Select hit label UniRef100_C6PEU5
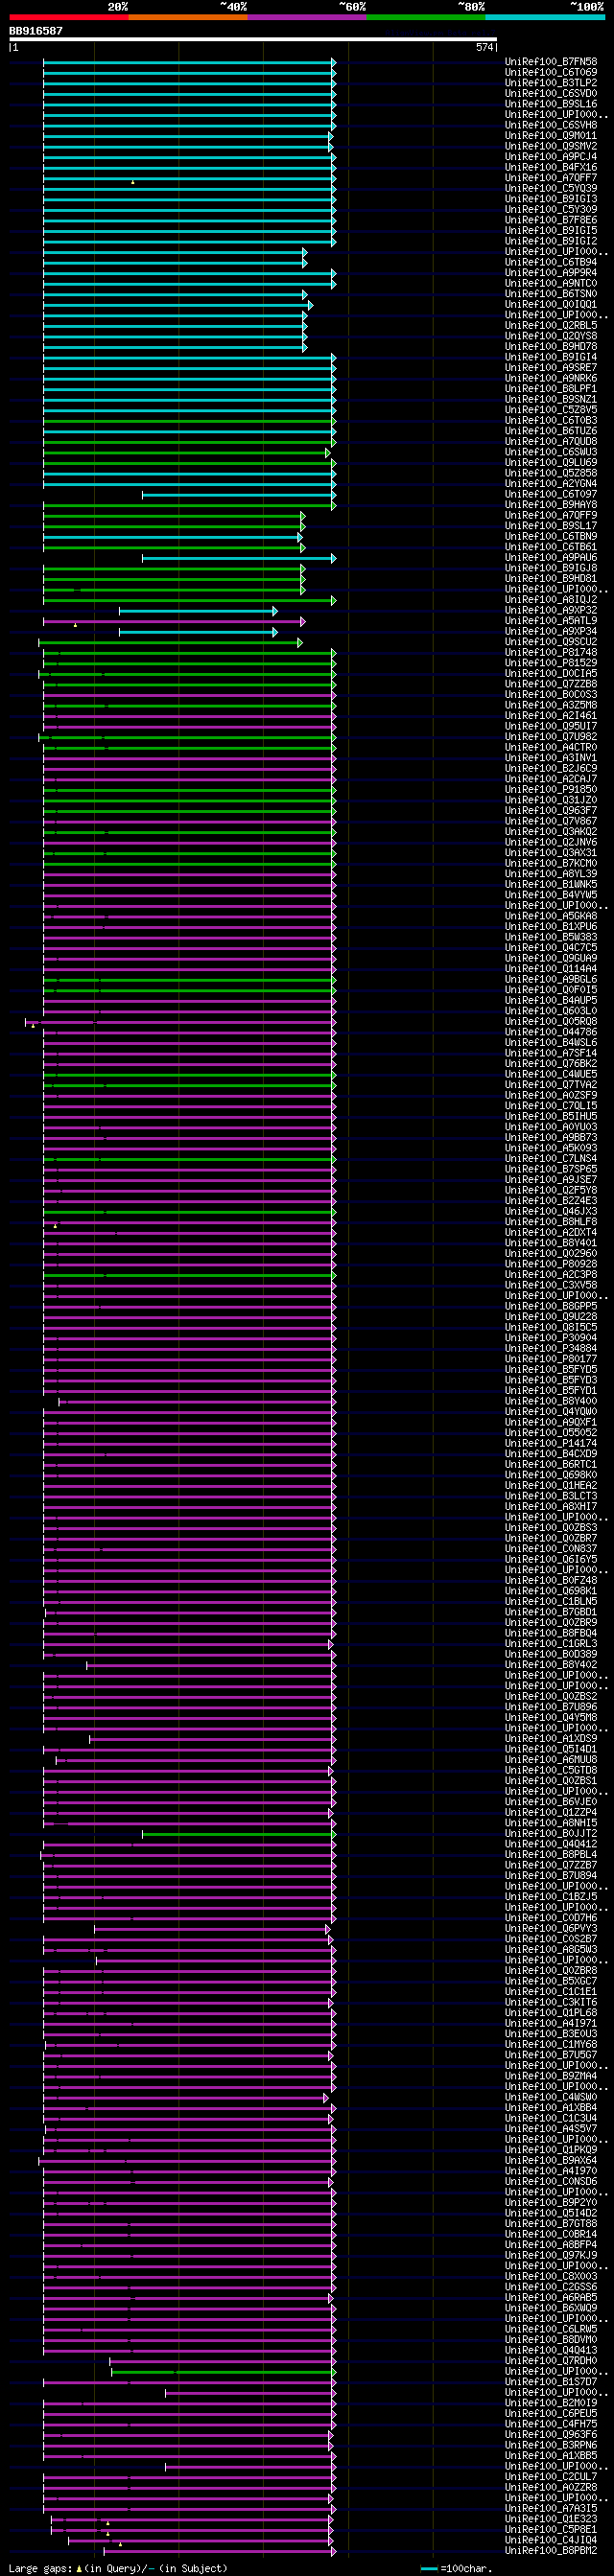 coord(551,2413)
